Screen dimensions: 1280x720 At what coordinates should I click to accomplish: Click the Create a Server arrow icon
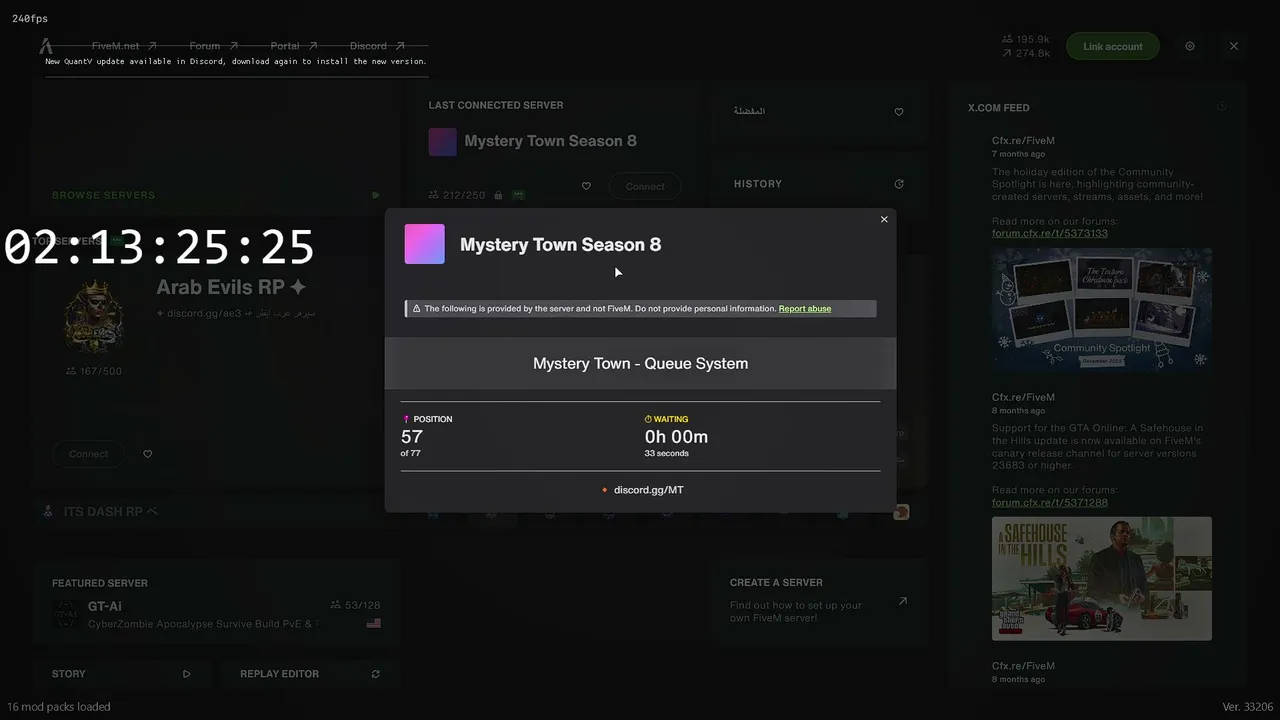click(903, 601)
